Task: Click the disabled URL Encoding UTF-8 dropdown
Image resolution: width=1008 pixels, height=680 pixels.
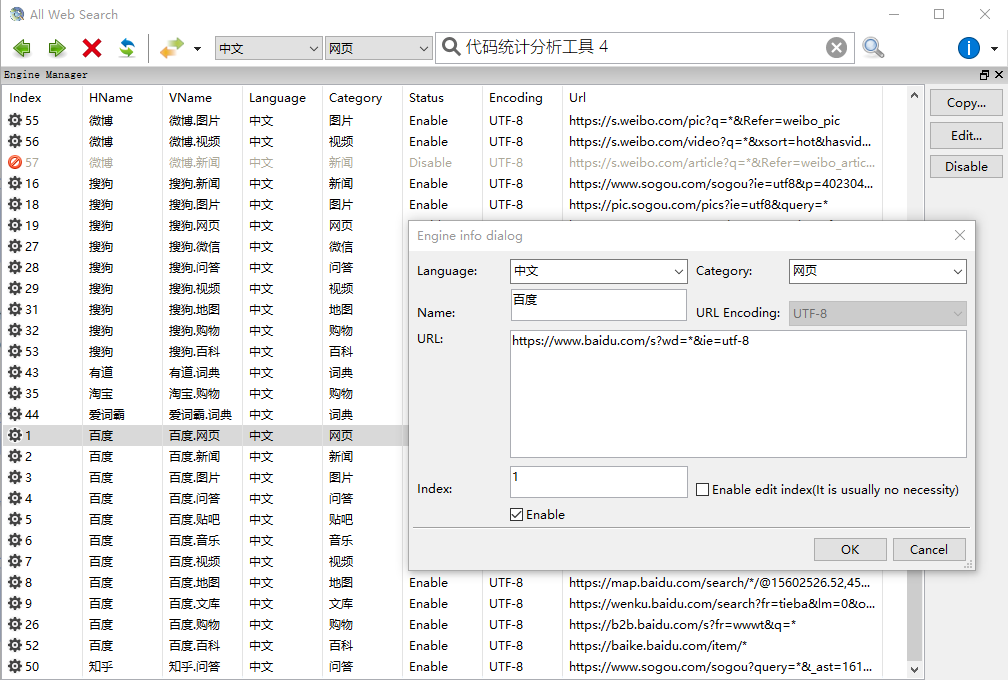Action: (878, 314)
